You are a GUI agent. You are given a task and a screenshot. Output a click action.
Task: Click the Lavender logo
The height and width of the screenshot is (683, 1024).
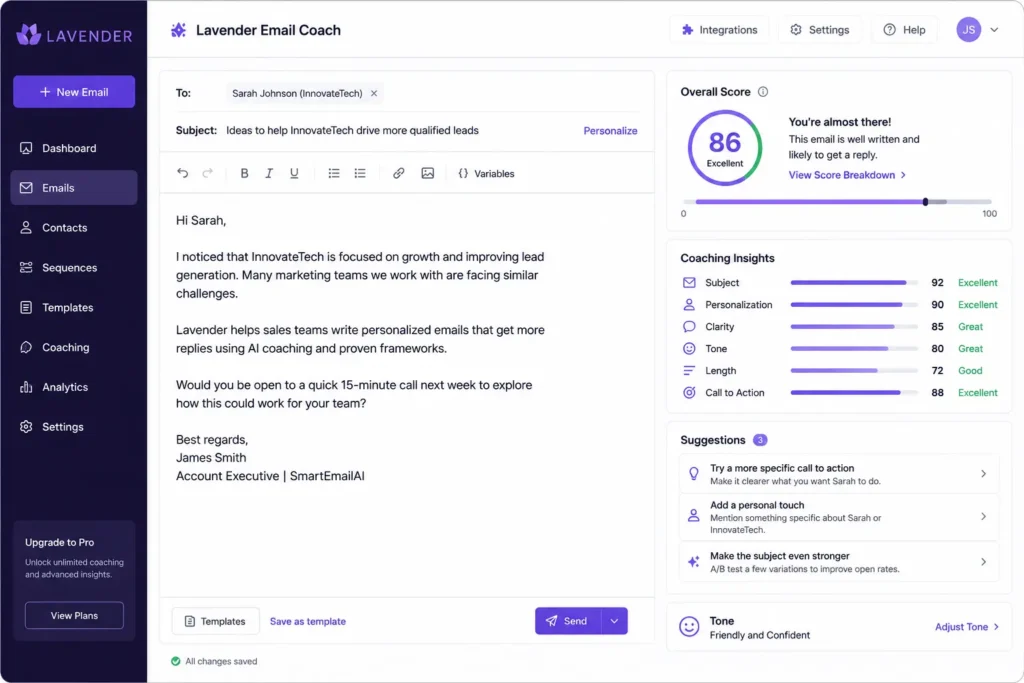coord(74,35)
